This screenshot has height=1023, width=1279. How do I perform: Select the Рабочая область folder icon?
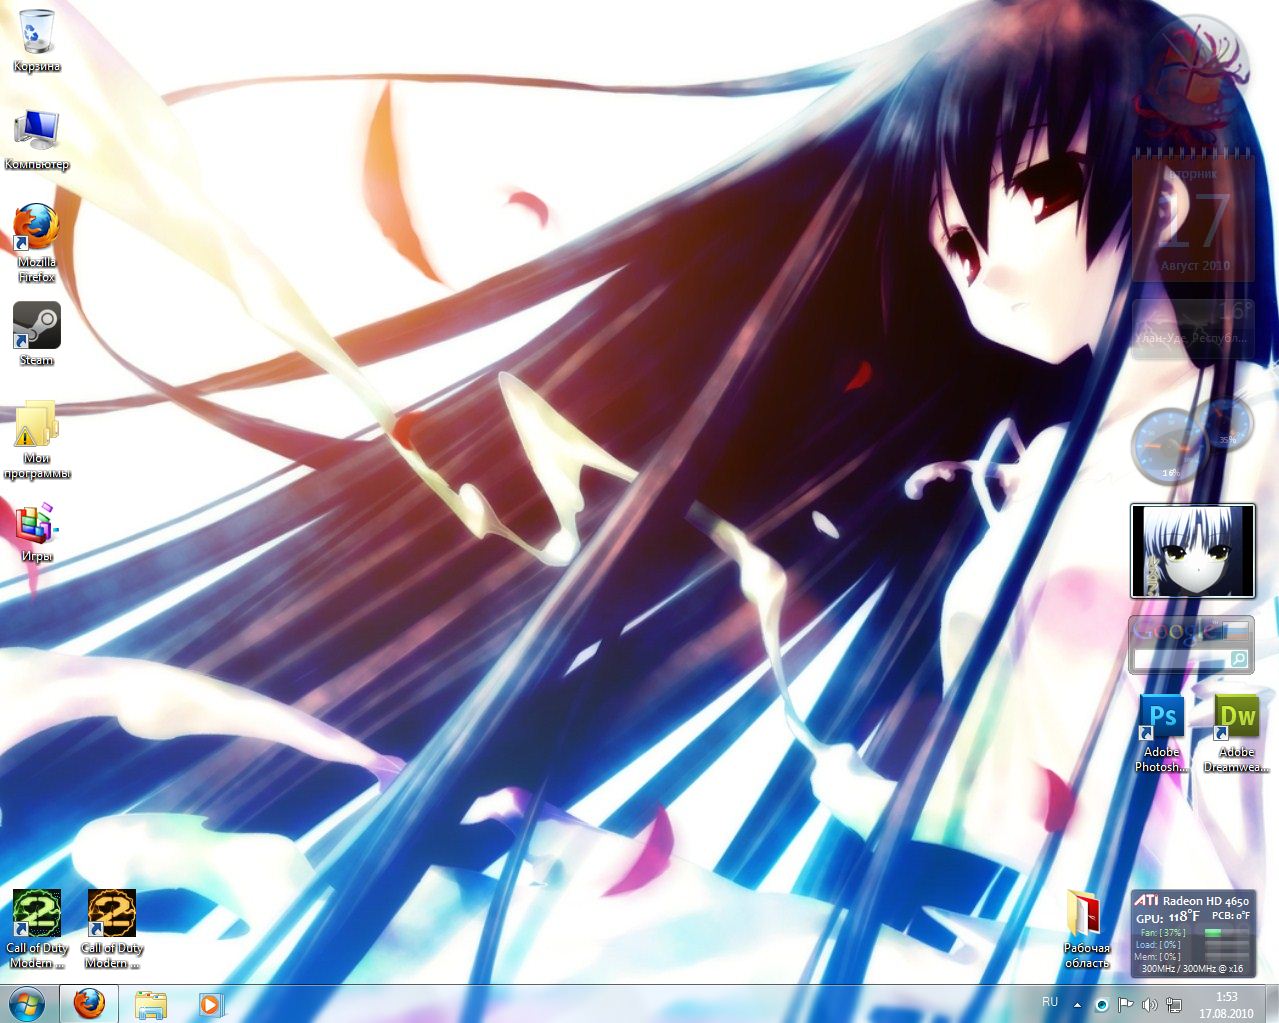tap(1086, 929)
